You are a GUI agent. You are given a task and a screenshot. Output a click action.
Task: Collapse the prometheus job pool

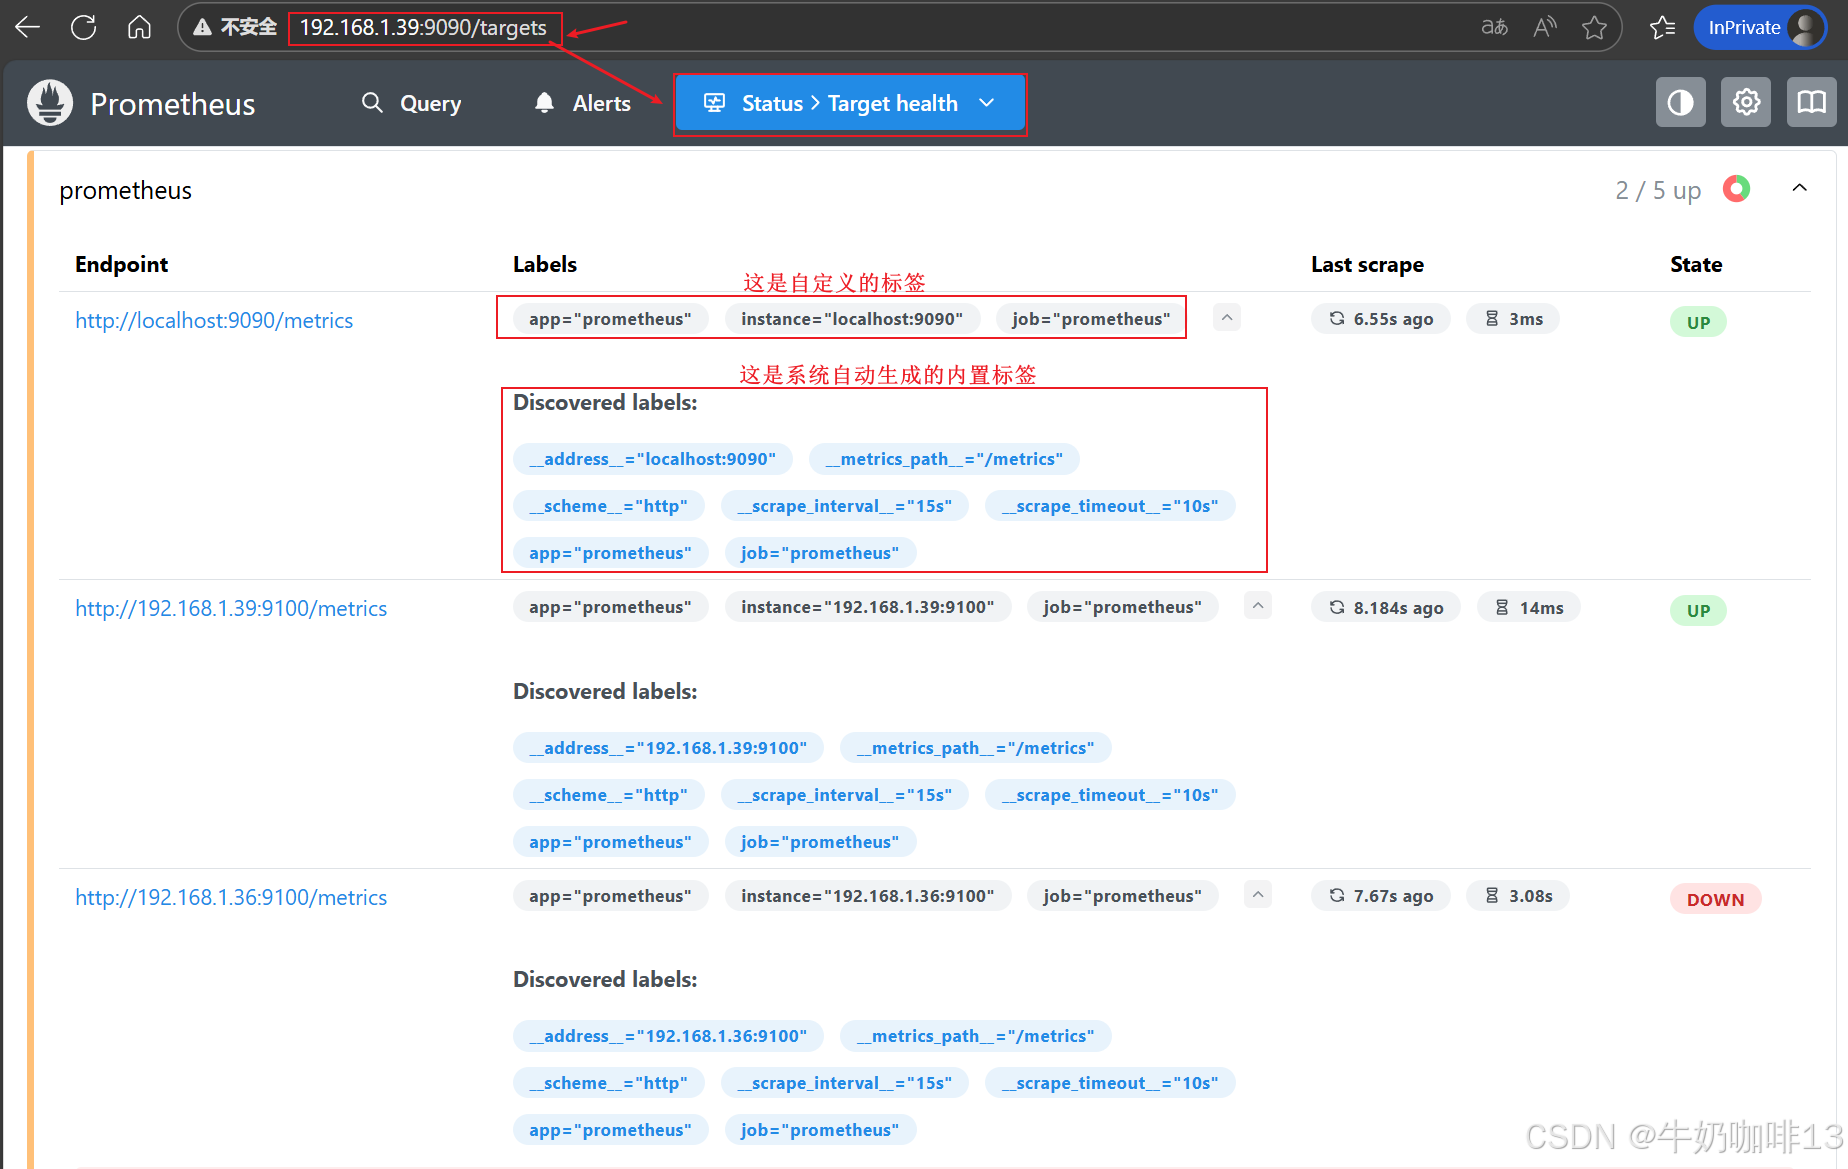click(1800, 188)
